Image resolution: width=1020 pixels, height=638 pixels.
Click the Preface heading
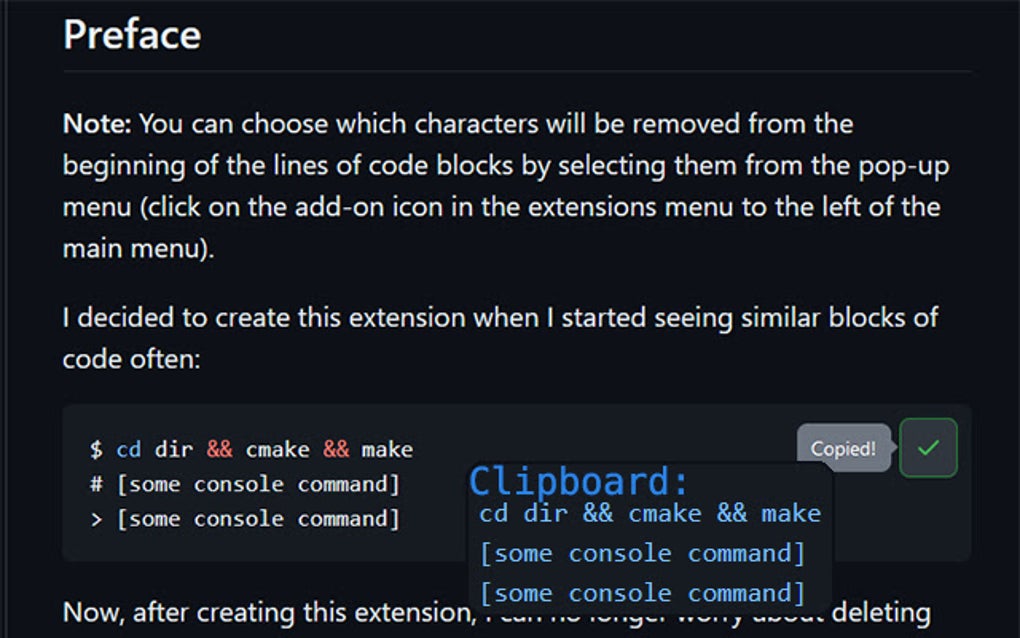pyautogui.click(x=132, y=35)
